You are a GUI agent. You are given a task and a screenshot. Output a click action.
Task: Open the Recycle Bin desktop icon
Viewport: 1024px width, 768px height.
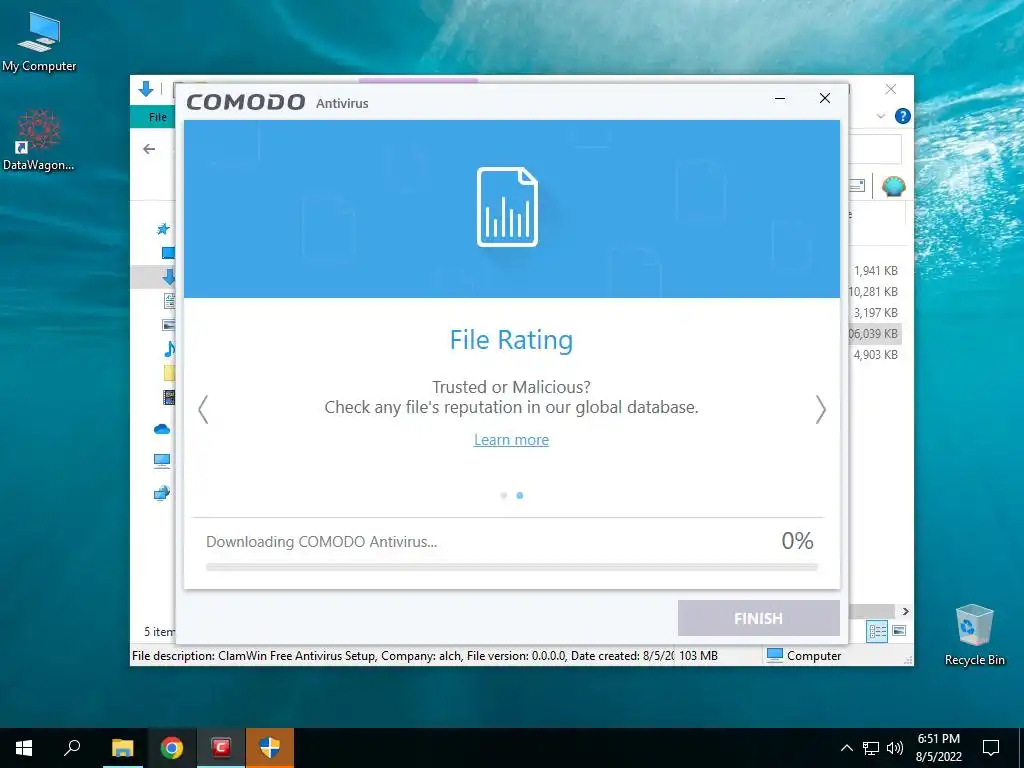tap(974, 635)
